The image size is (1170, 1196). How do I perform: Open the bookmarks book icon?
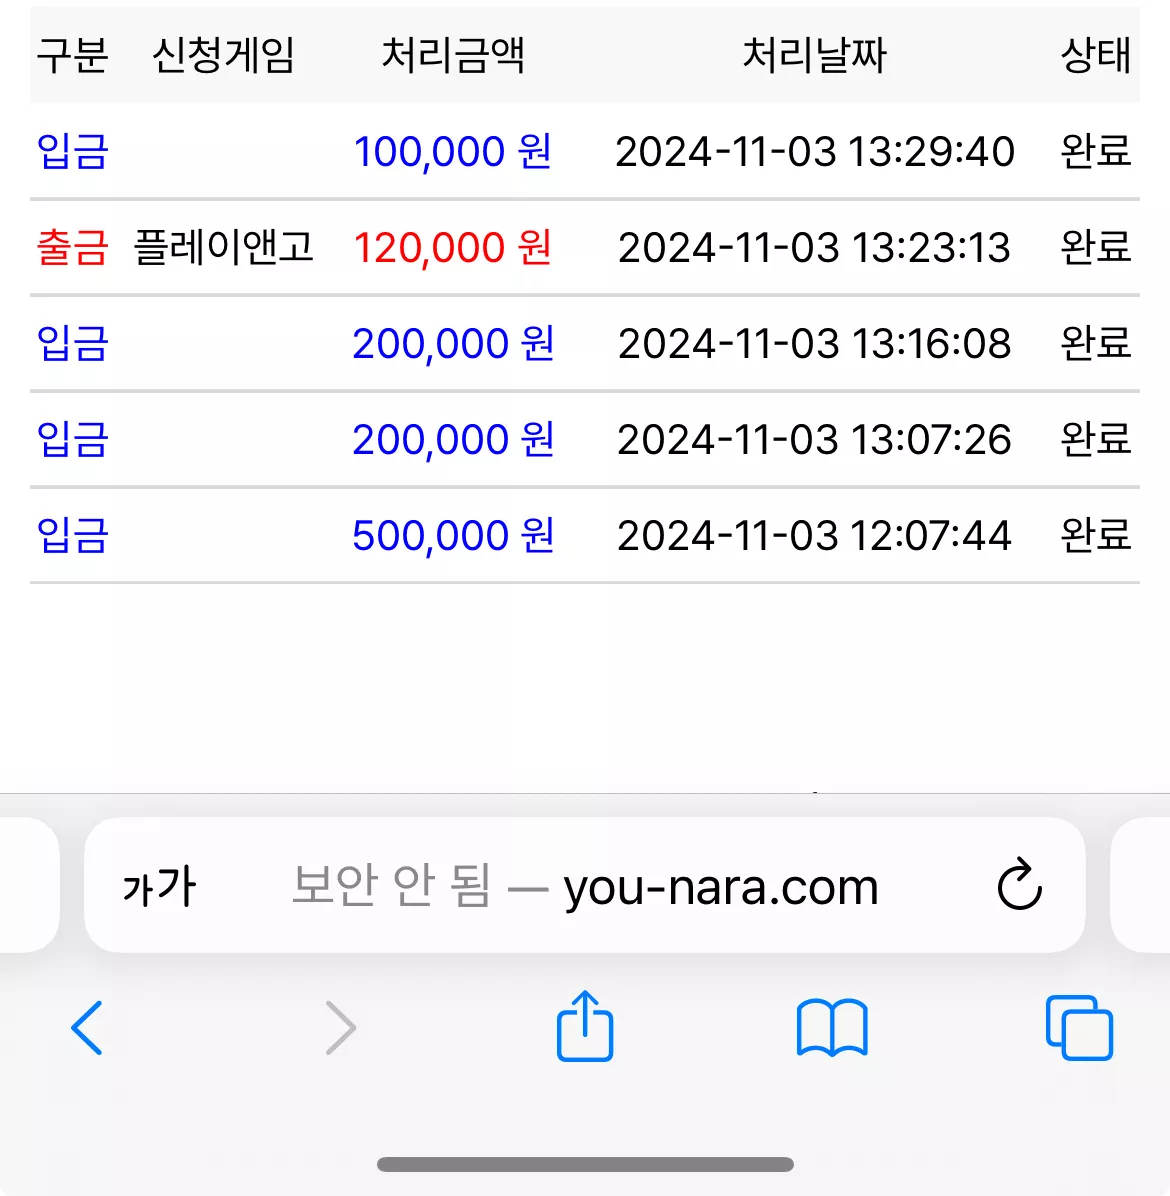pyautogui.click(x=832, y=1027)
